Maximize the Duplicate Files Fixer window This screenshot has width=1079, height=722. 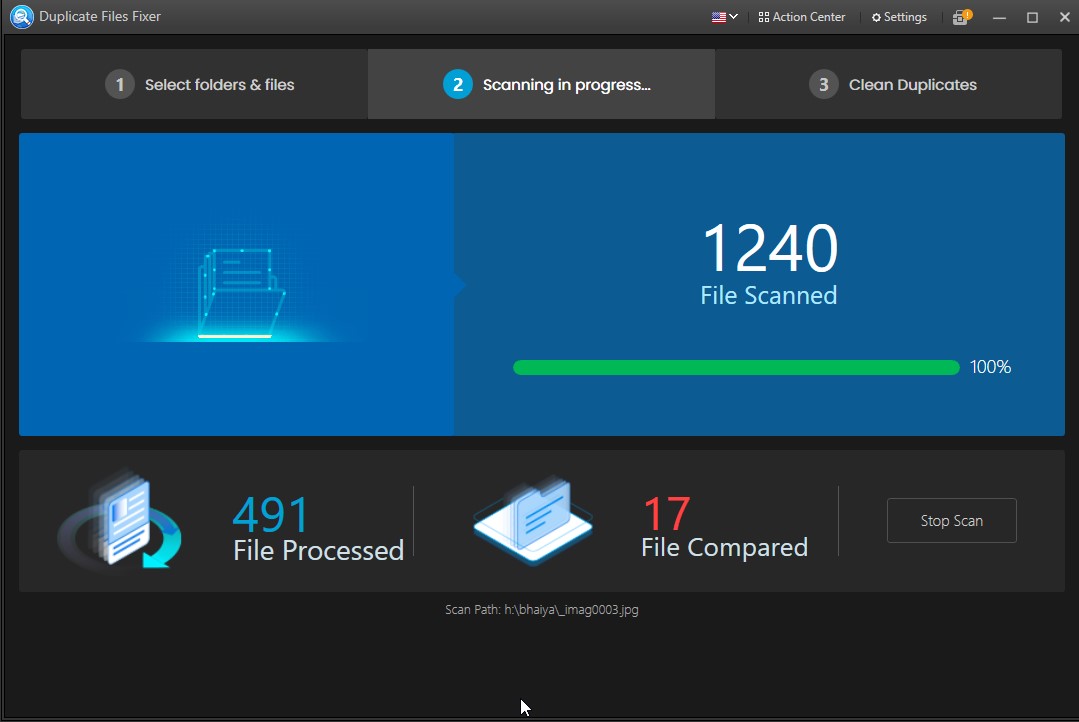coord(1032,17)
